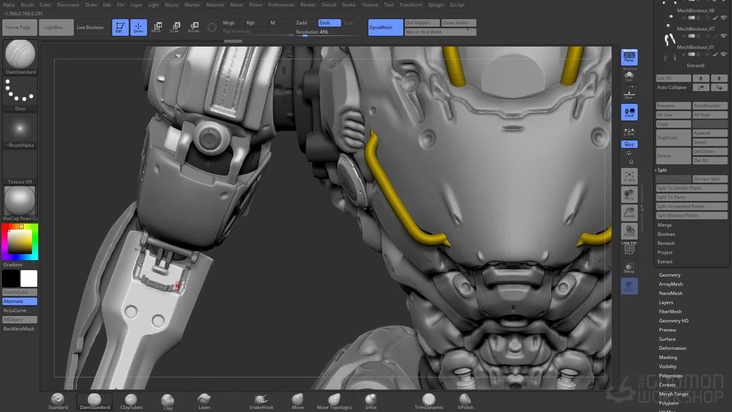Screen dimensions: 732x412
Task: Open the Brush menu
Action: pyautogui.click(x=27, y=5)
